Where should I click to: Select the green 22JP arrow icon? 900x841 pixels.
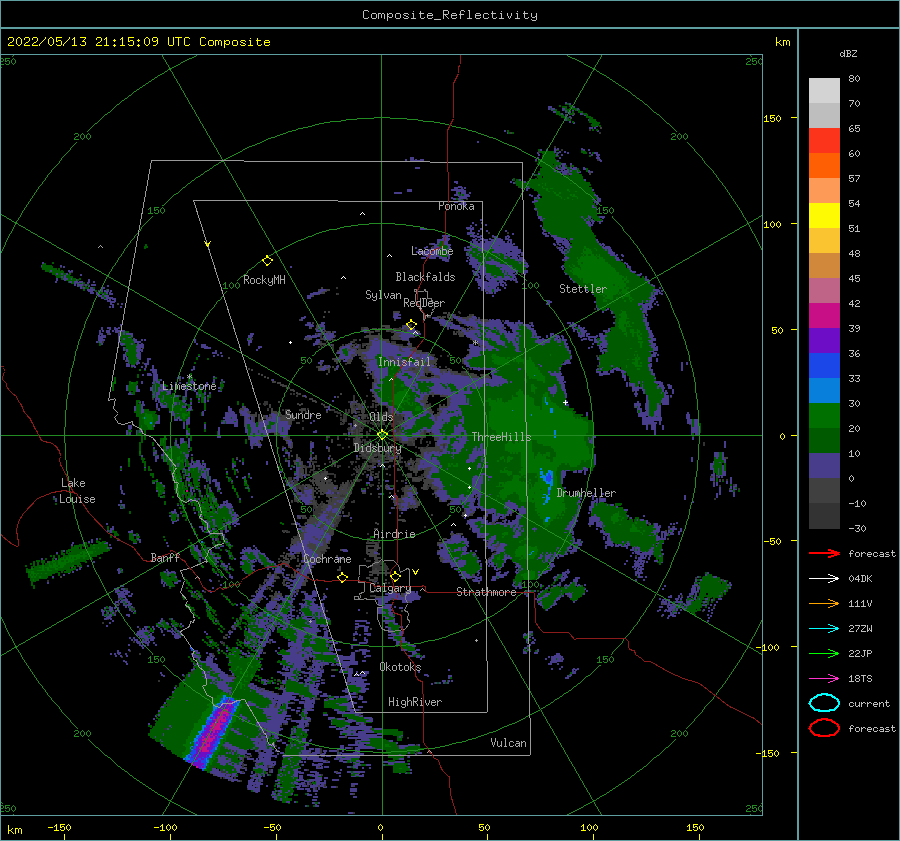pyautogui.click(x=824, y=653)
